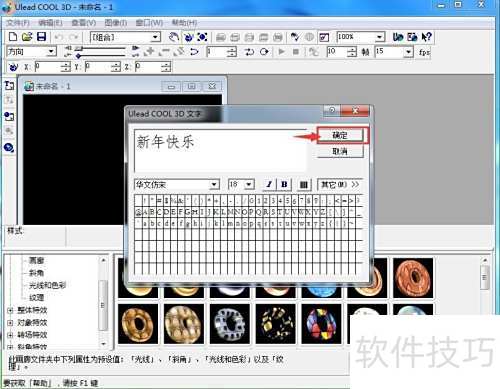Save the project with the floppy disk icon
The image size is (500, 389).
[41, 37]
